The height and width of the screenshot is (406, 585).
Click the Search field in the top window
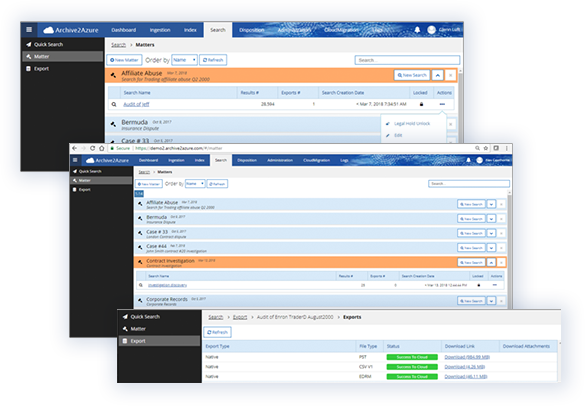pyautogui.click(x=407, y=60)
